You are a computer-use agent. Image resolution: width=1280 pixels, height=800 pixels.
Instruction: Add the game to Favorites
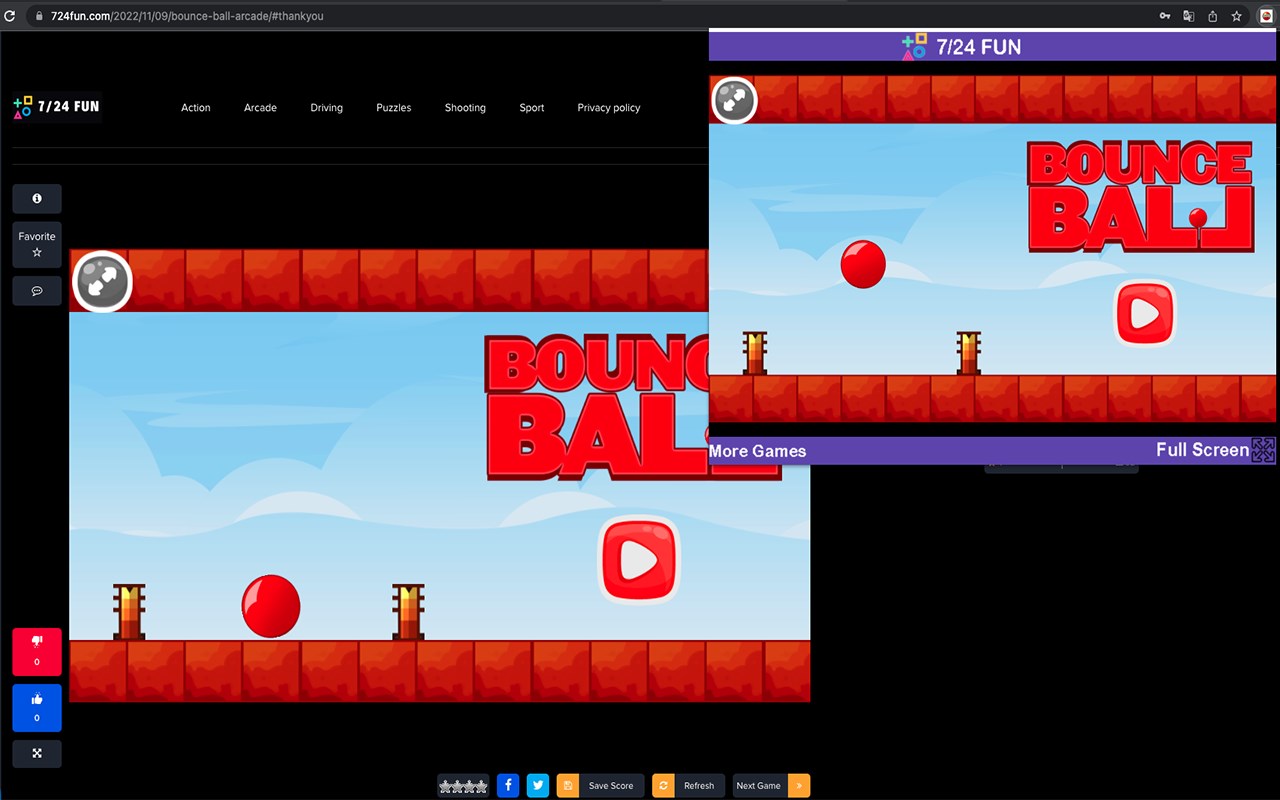coord(37,244)
